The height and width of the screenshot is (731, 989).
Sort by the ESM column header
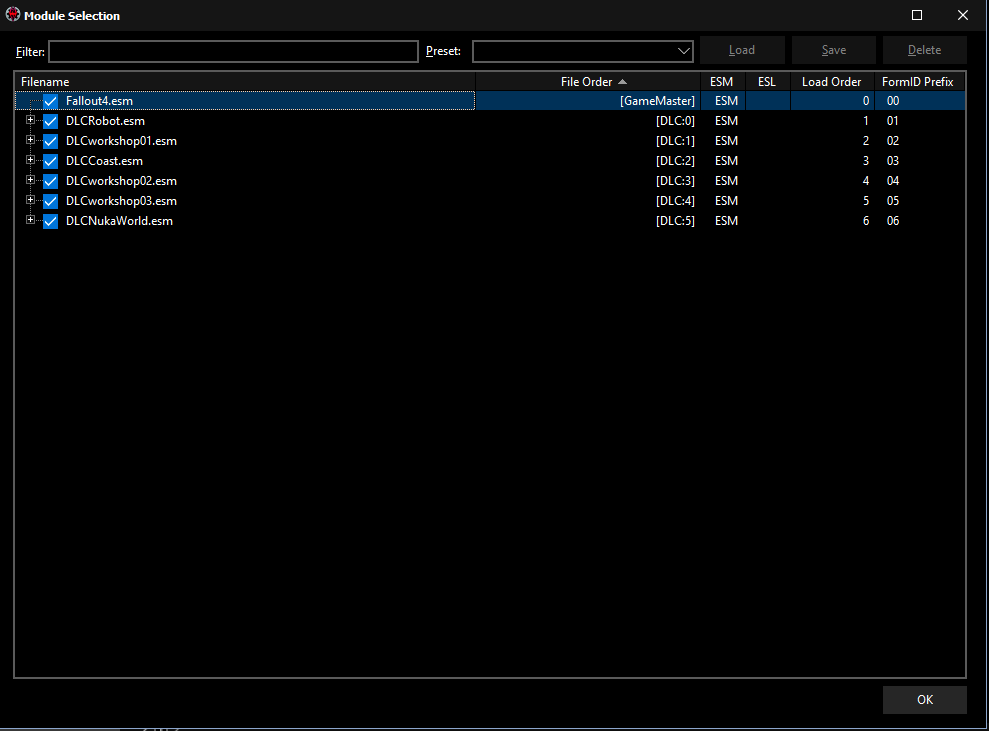tap(723, 82)
